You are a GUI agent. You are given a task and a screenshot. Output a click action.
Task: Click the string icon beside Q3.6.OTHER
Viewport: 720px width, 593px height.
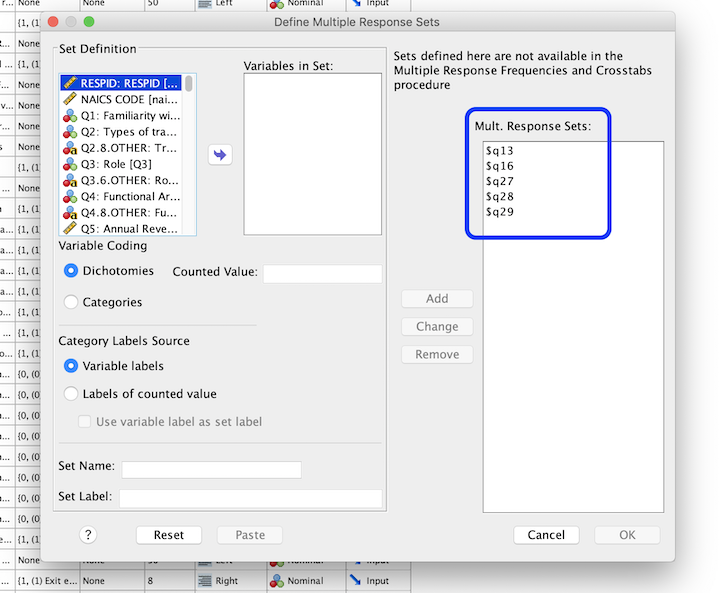(70, 180)
